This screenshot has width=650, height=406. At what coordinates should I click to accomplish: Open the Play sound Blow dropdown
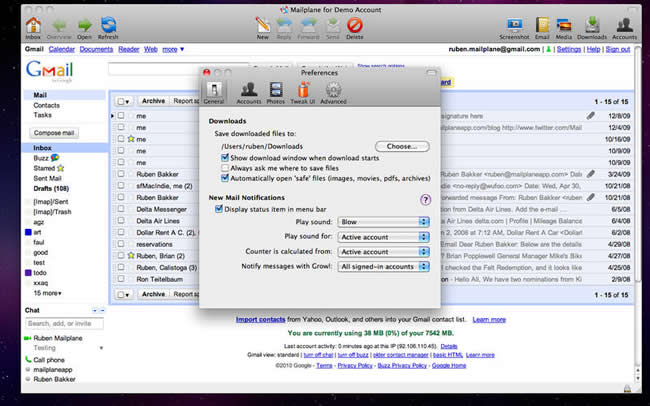pyautogui.click(x=383, y=222)
